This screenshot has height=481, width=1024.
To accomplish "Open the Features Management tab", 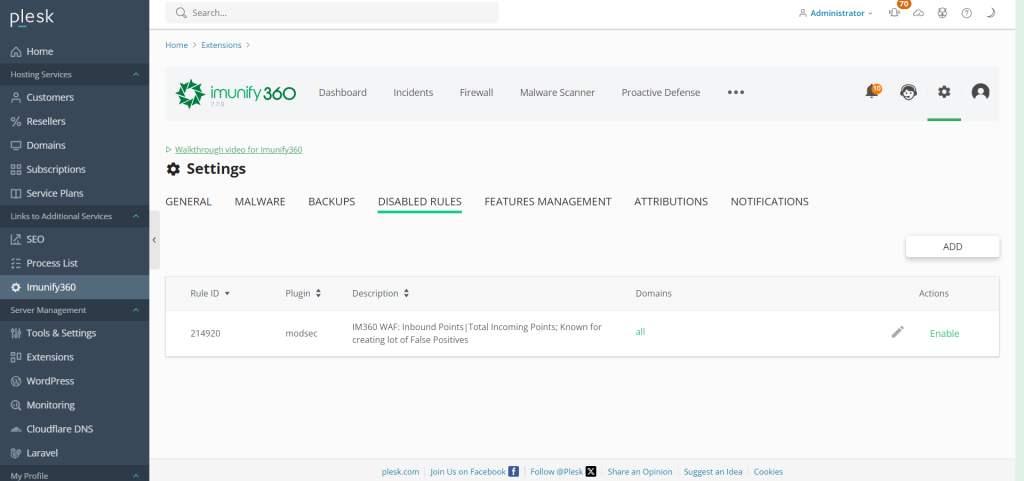I will (547, 201).
